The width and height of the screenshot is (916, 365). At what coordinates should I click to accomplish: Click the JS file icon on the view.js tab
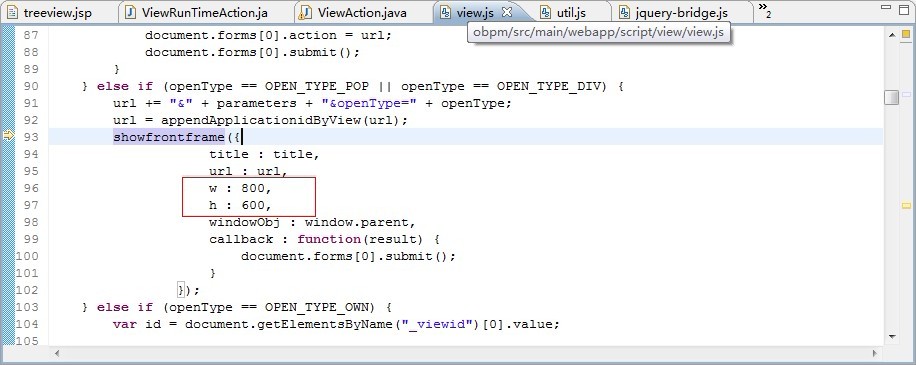[446, 12]
